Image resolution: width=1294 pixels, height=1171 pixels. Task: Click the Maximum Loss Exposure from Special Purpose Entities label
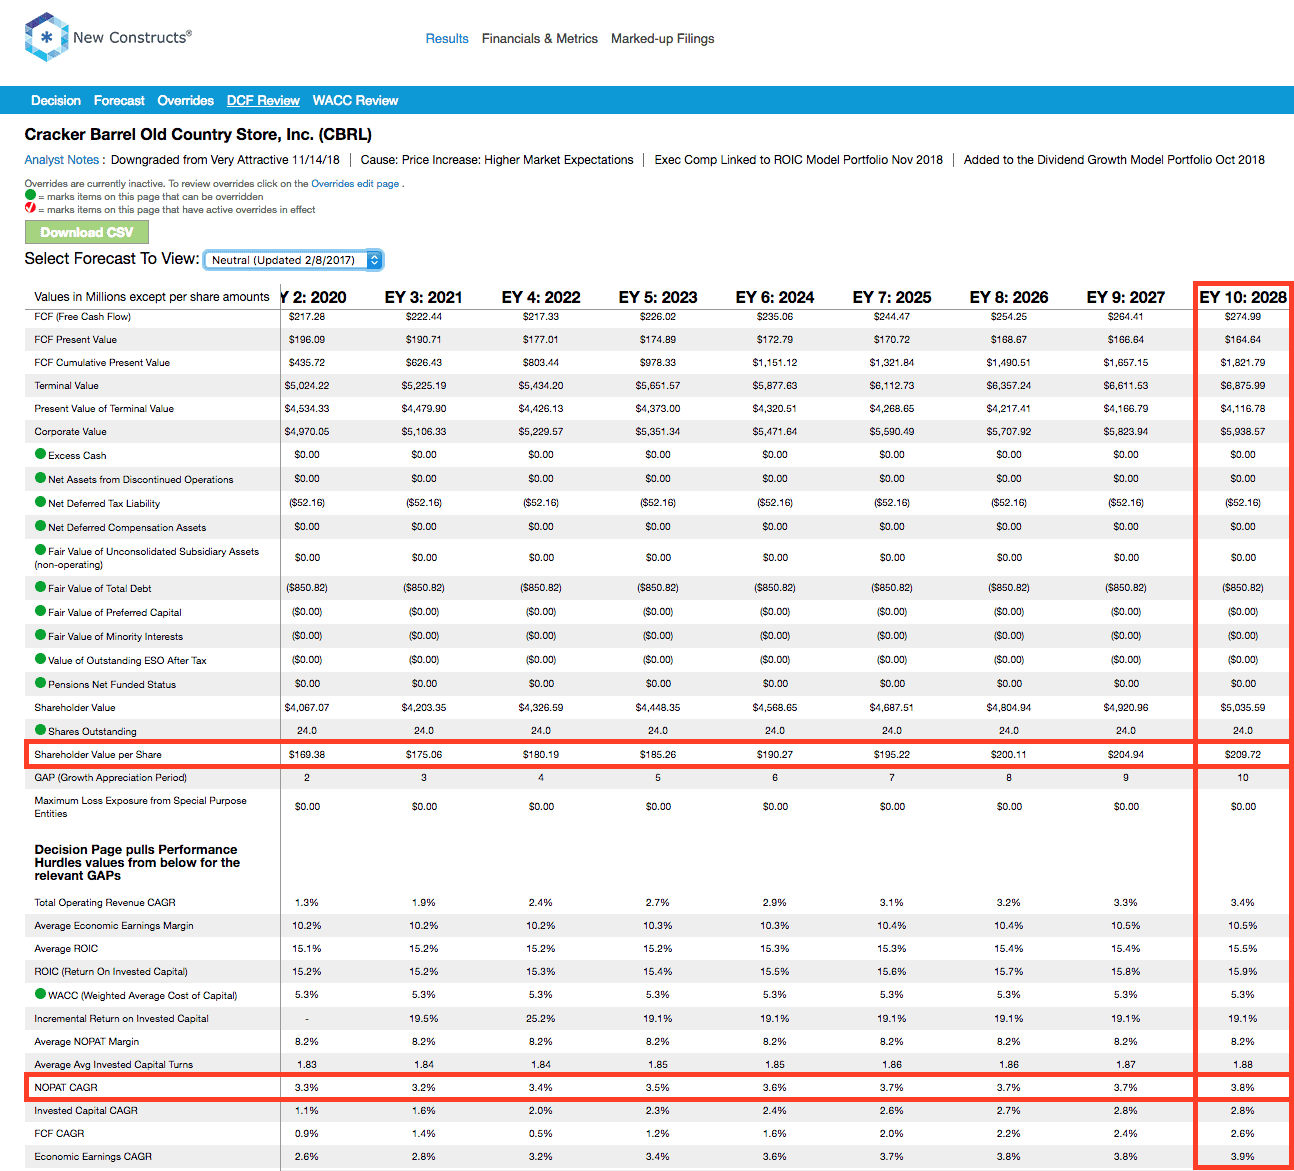140,807
